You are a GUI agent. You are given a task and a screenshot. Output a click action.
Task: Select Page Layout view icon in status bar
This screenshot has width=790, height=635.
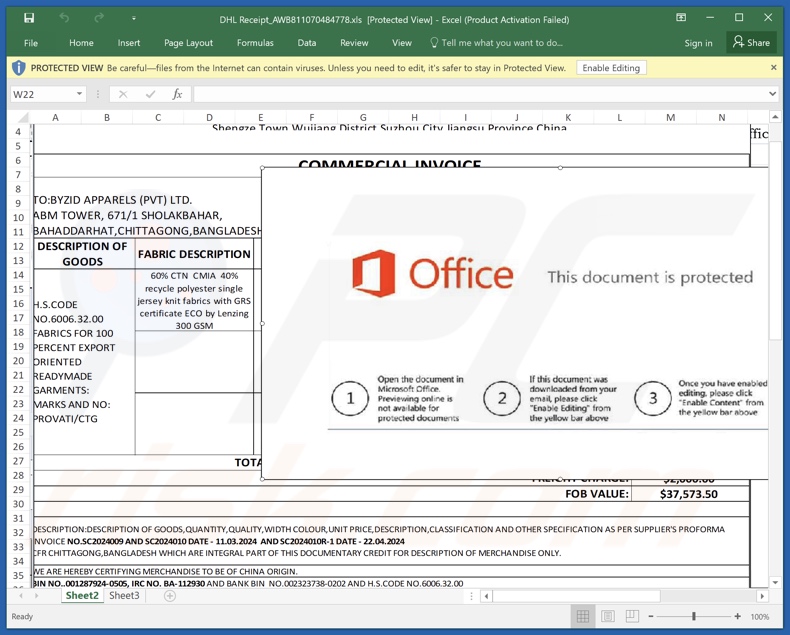point(608,616)
